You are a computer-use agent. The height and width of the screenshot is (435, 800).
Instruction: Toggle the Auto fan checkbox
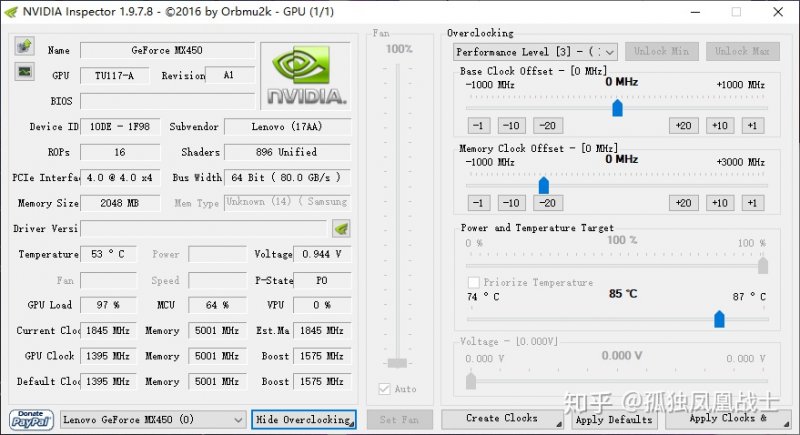pyautogui.click(x=385, y=389)
